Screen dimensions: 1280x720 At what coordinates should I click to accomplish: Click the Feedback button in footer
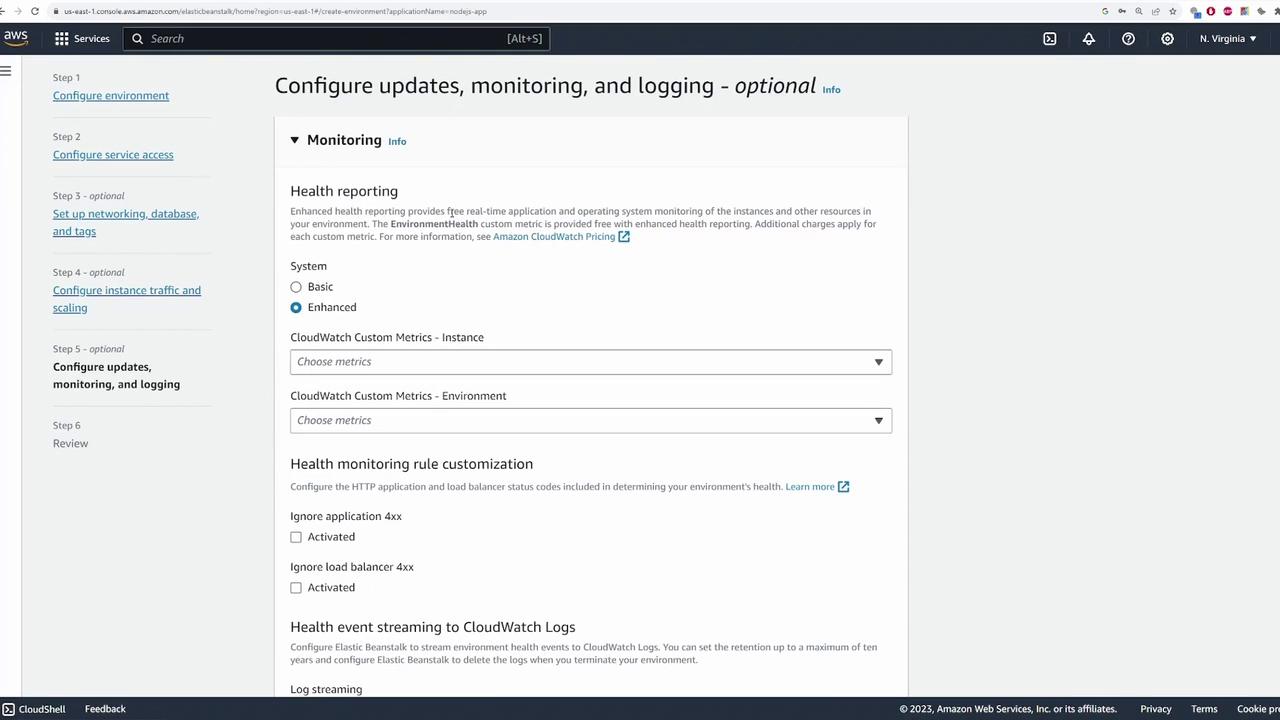(105, 709)
